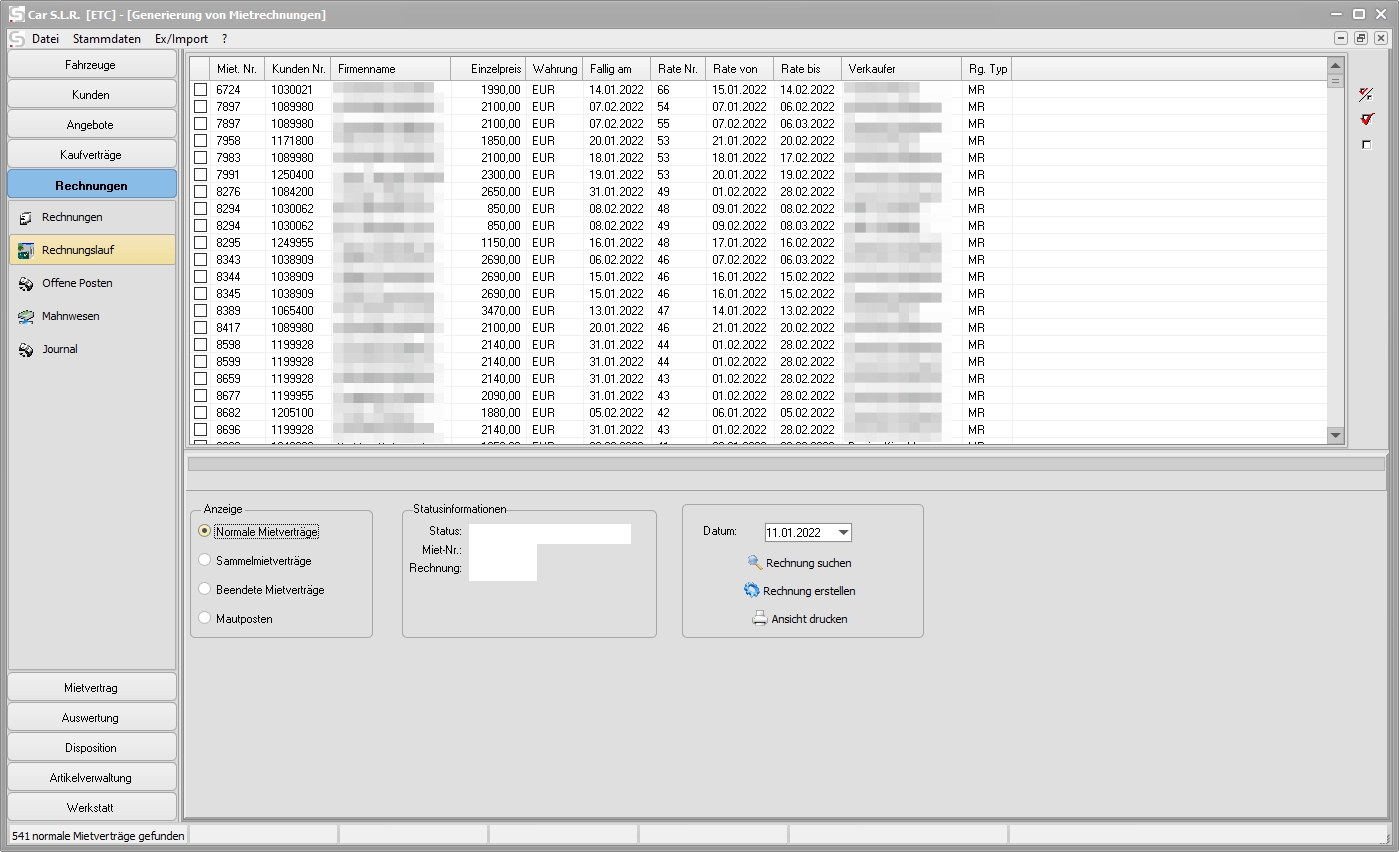Click the Car S.L.R. app icon in title bar

point(17,14)
